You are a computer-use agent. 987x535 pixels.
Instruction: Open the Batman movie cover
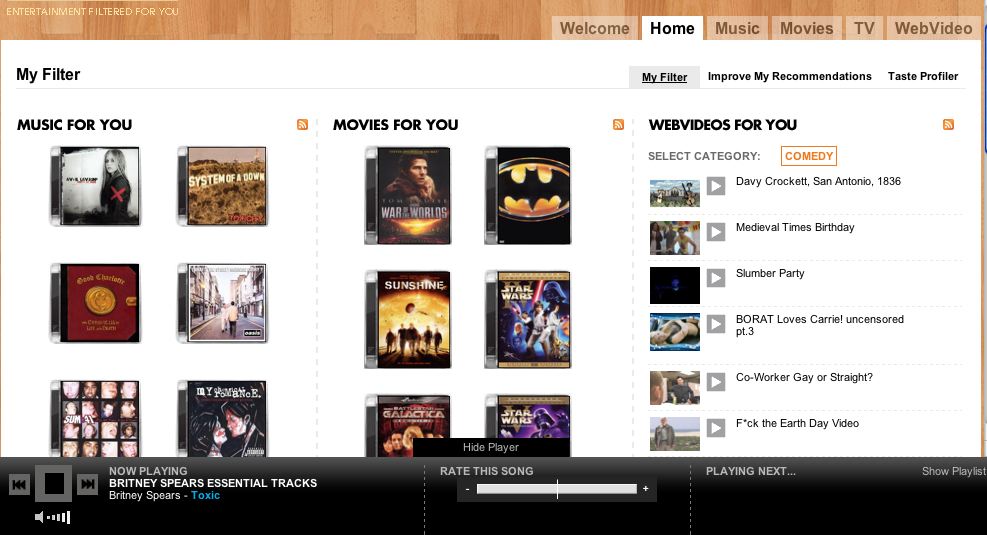pos(527,195)
